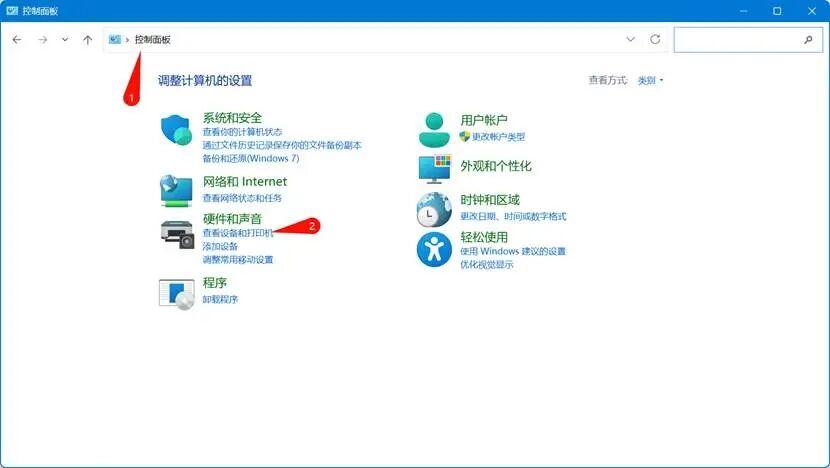Expand breadcrumb chevron before 控制面板
This screenshot has height=468, width=830.
(127, 40)
